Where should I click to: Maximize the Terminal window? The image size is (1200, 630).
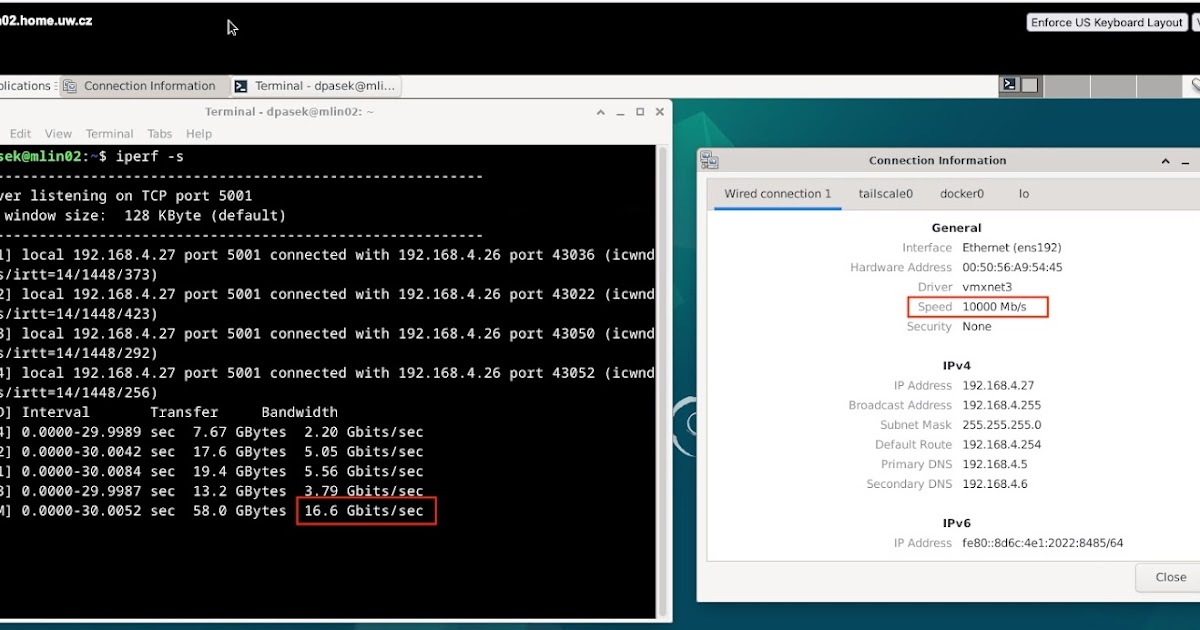pyautogui.click(x=640, y=112)
